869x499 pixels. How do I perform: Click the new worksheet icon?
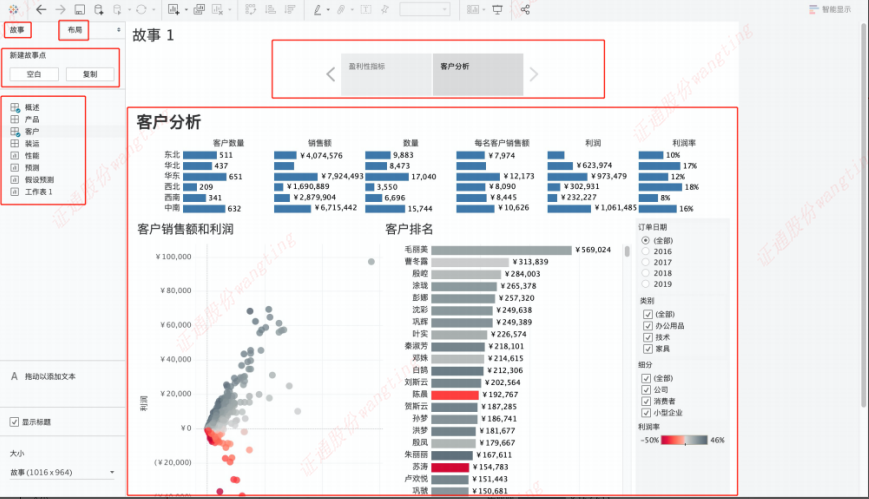point(174,9)
